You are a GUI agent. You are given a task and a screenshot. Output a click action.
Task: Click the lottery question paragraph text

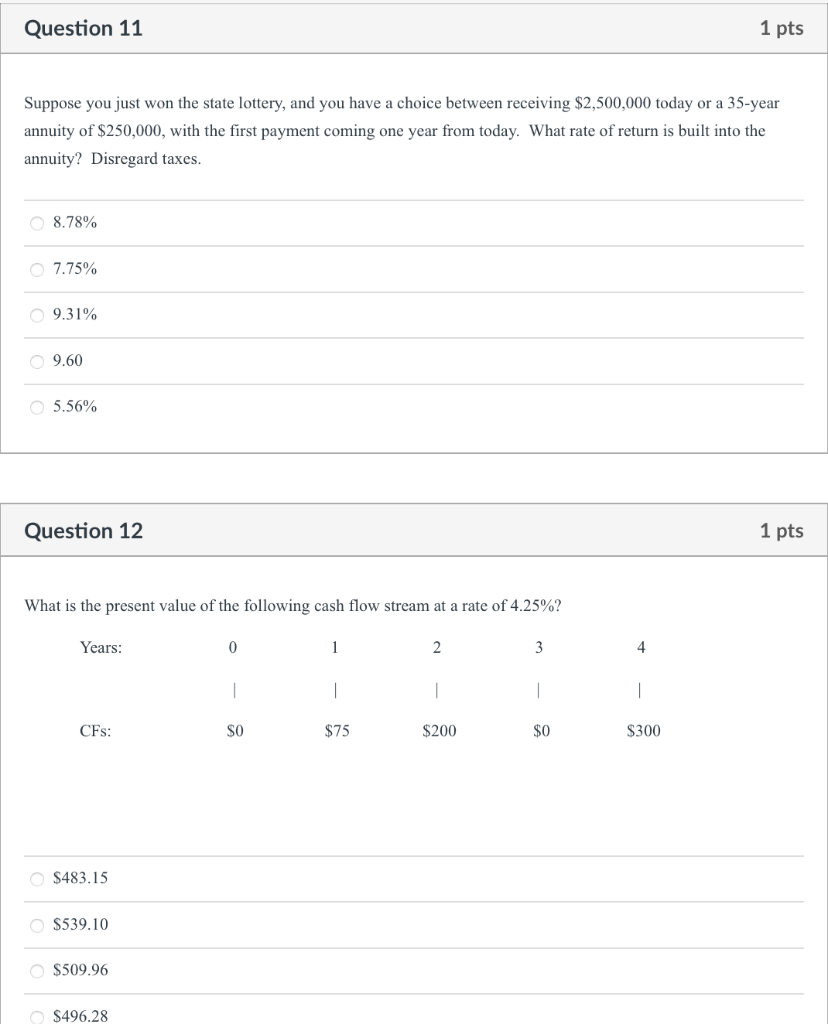[x=400, y=131]
